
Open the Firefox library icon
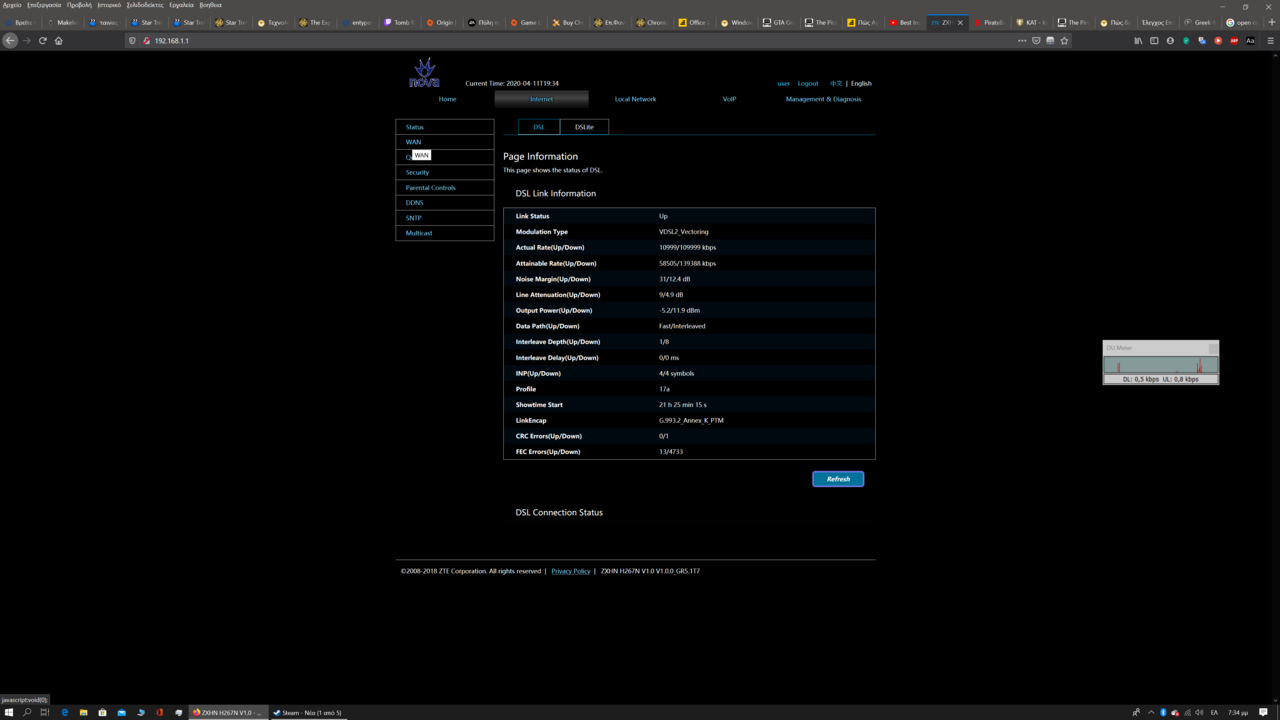coord(1138,41)
